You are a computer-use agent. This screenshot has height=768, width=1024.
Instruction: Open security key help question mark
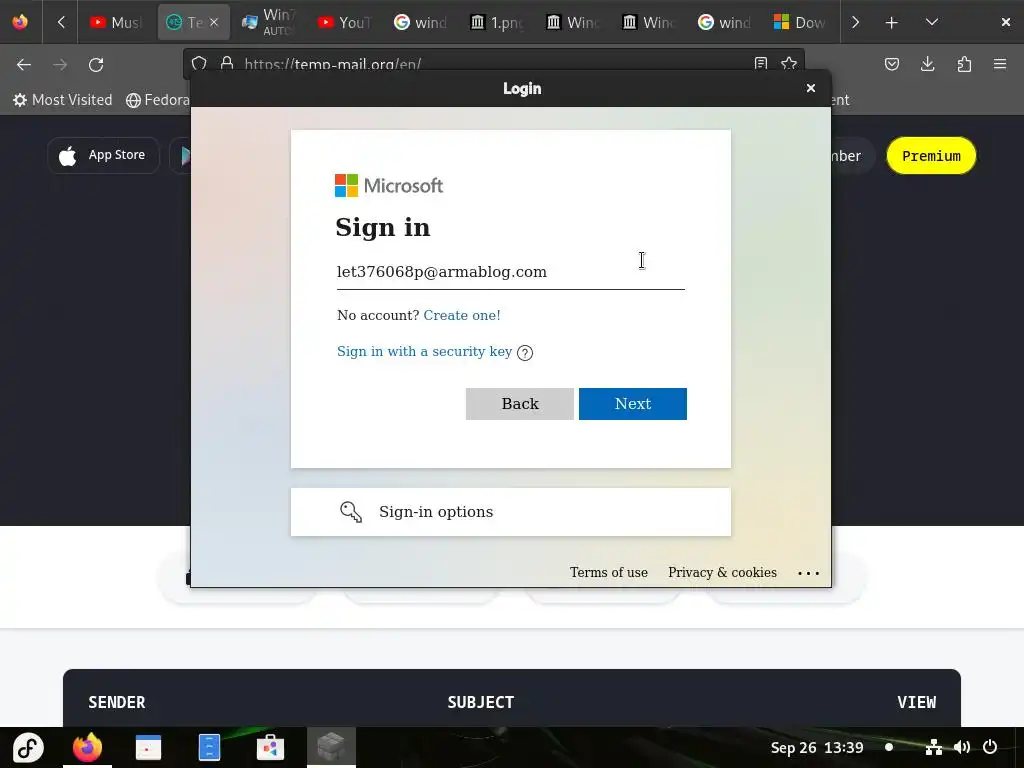click(x=524, y=353)
